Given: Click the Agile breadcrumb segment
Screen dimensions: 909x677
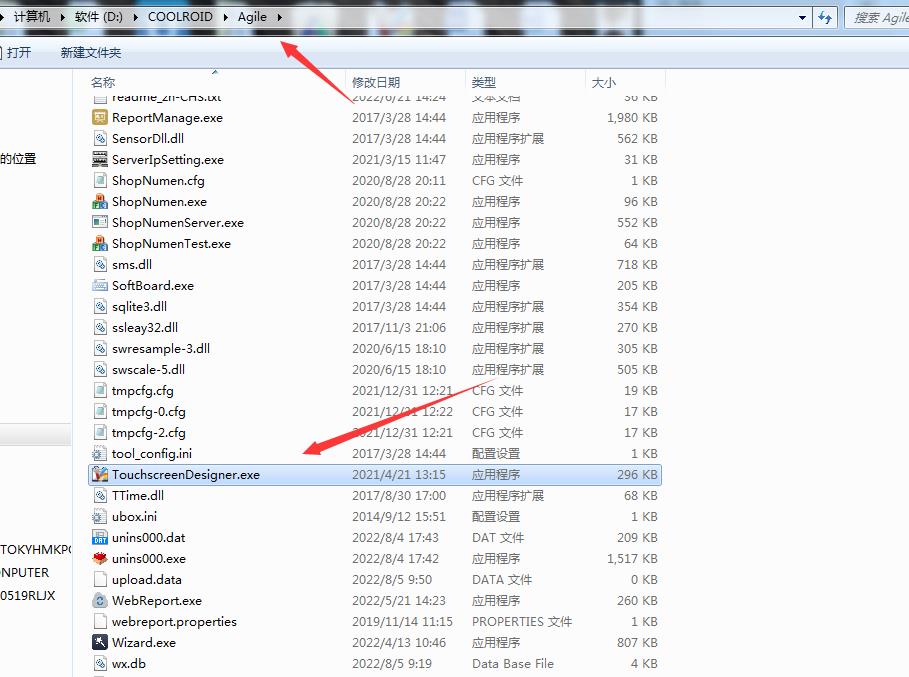Looking at the screenshot, I should tap(252, 17).
